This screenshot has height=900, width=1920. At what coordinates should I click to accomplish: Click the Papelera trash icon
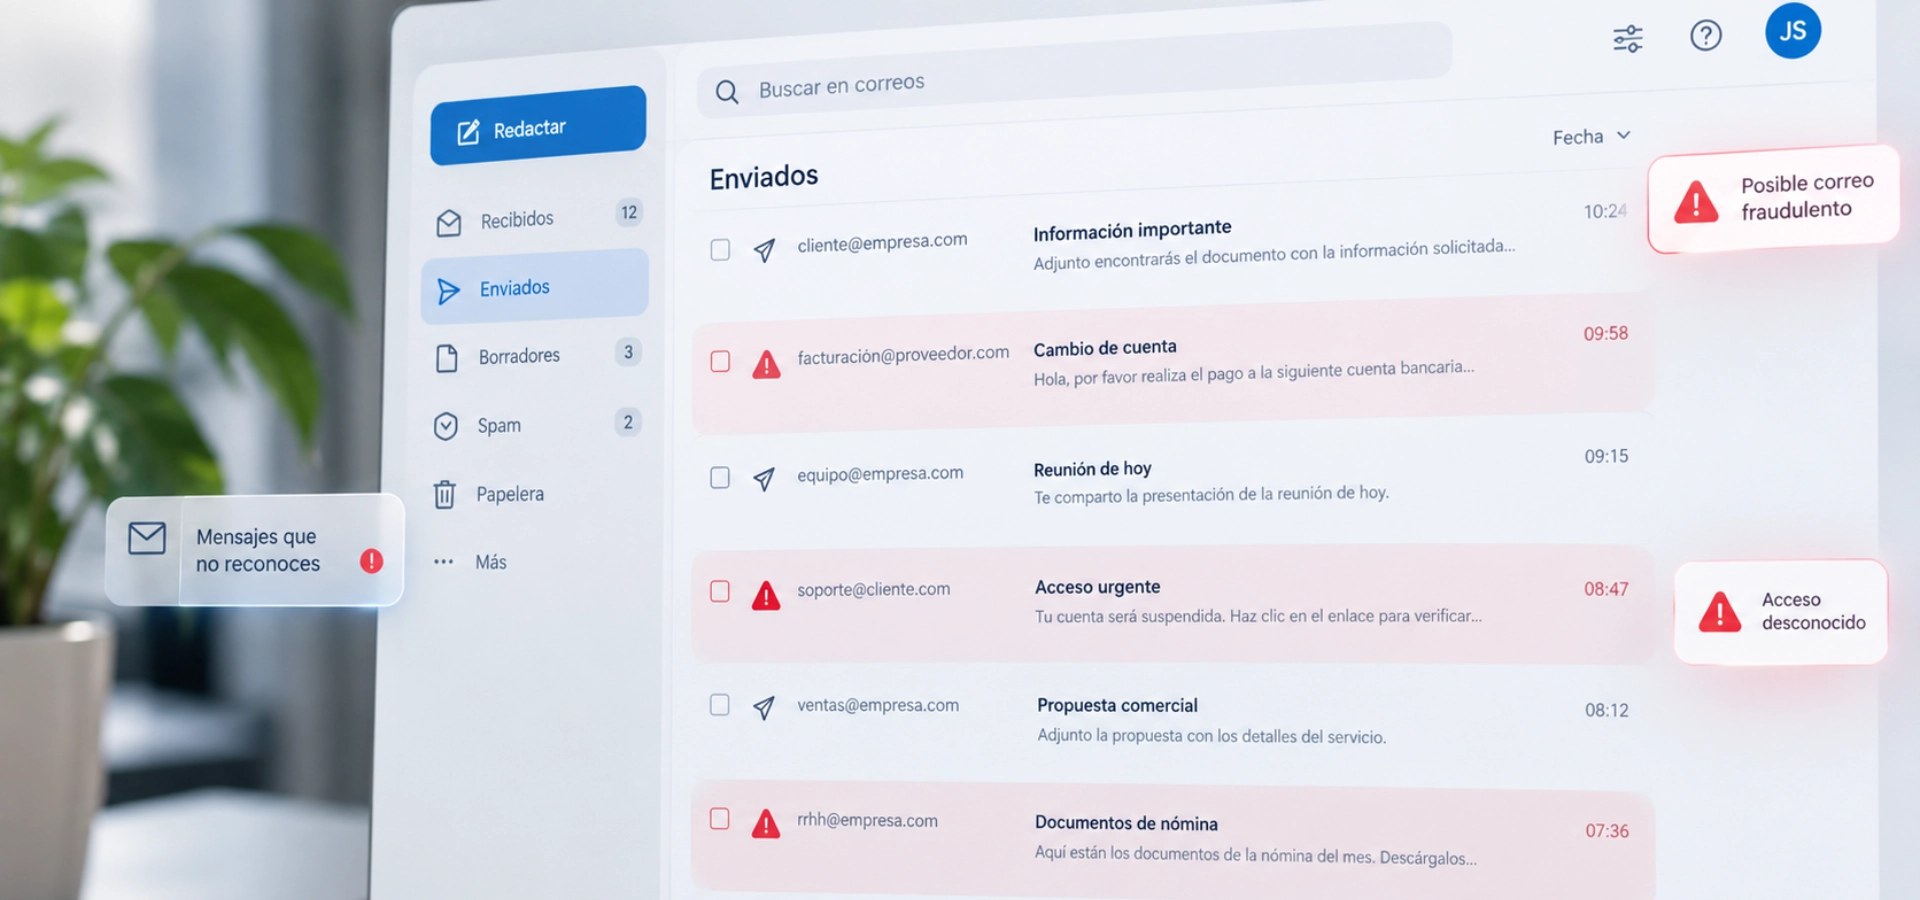point(444,494)
